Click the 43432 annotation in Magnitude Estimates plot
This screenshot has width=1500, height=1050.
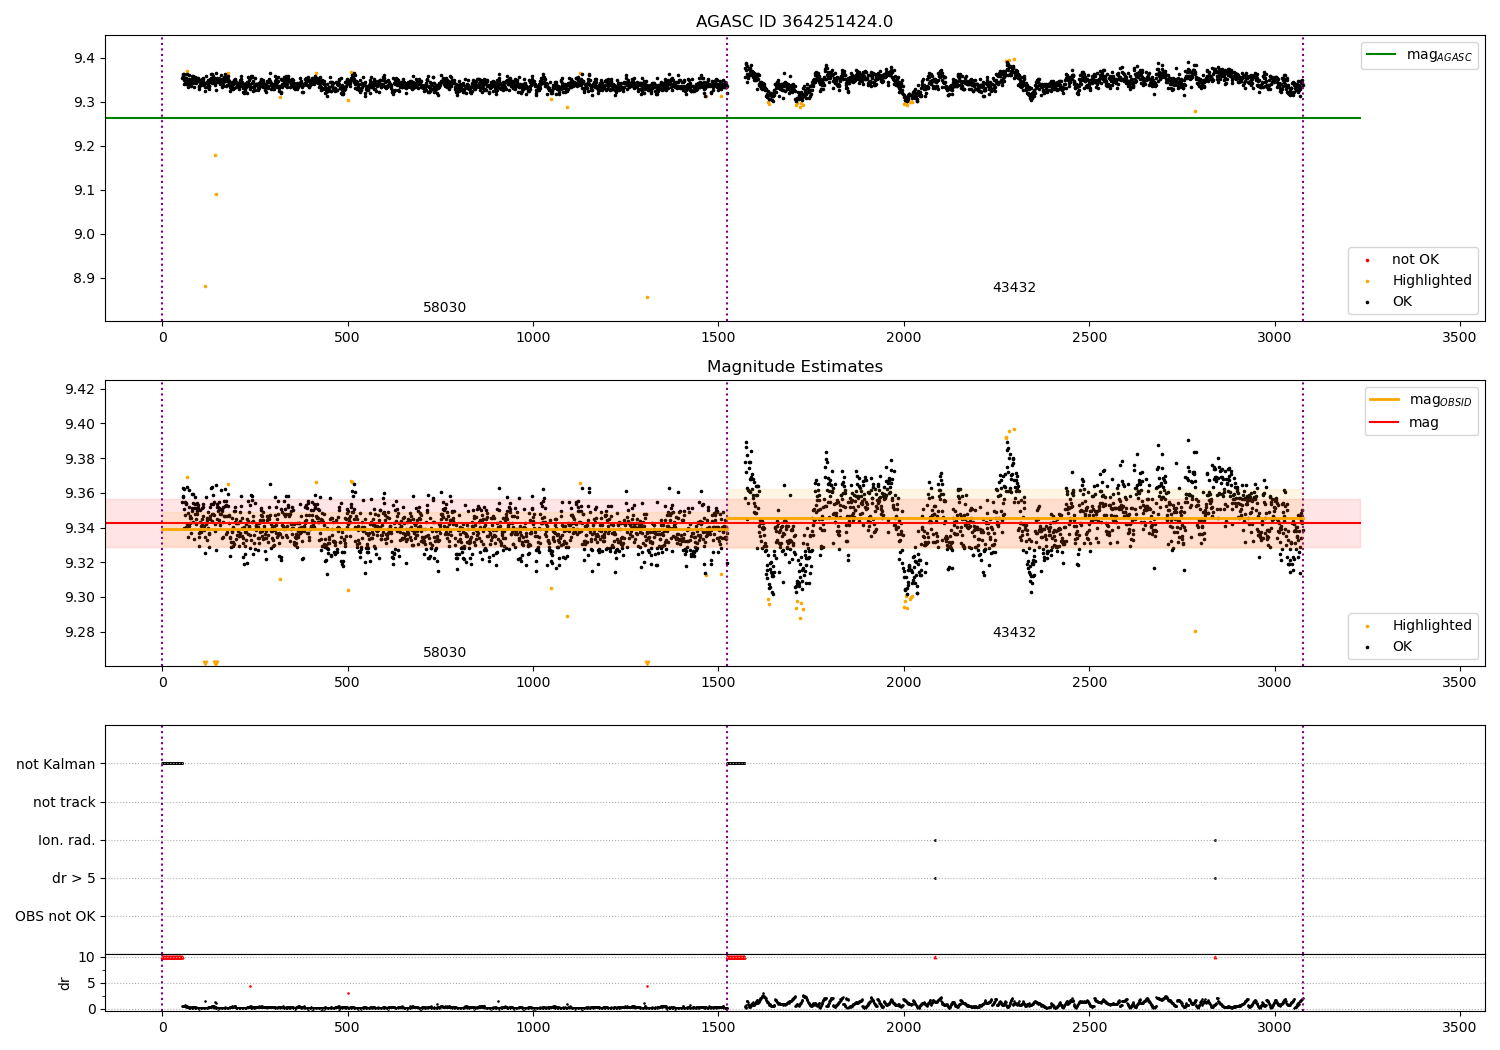pos(1014,633)
